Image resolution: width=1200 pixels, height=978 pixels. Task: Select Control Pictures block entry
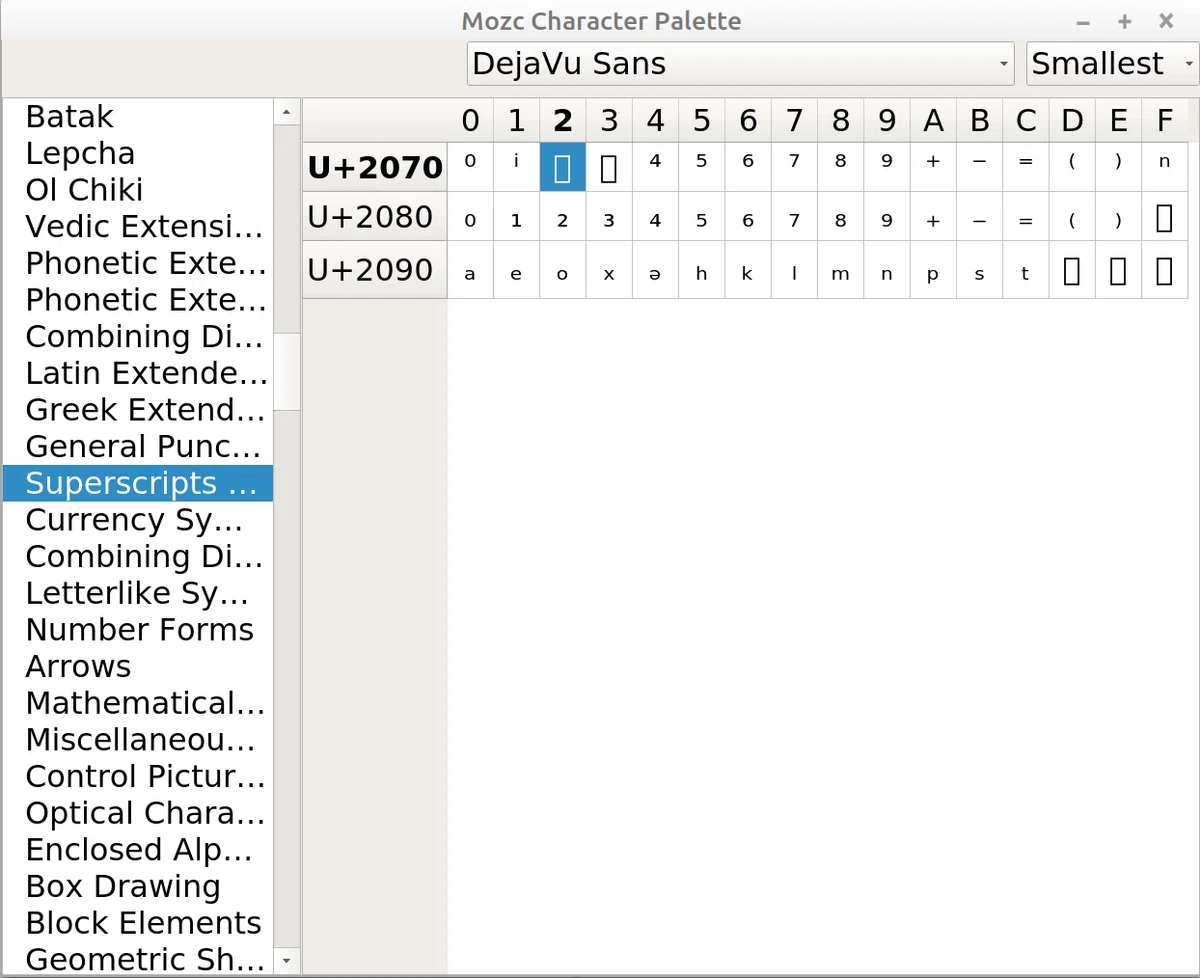(x=138, y=776)
